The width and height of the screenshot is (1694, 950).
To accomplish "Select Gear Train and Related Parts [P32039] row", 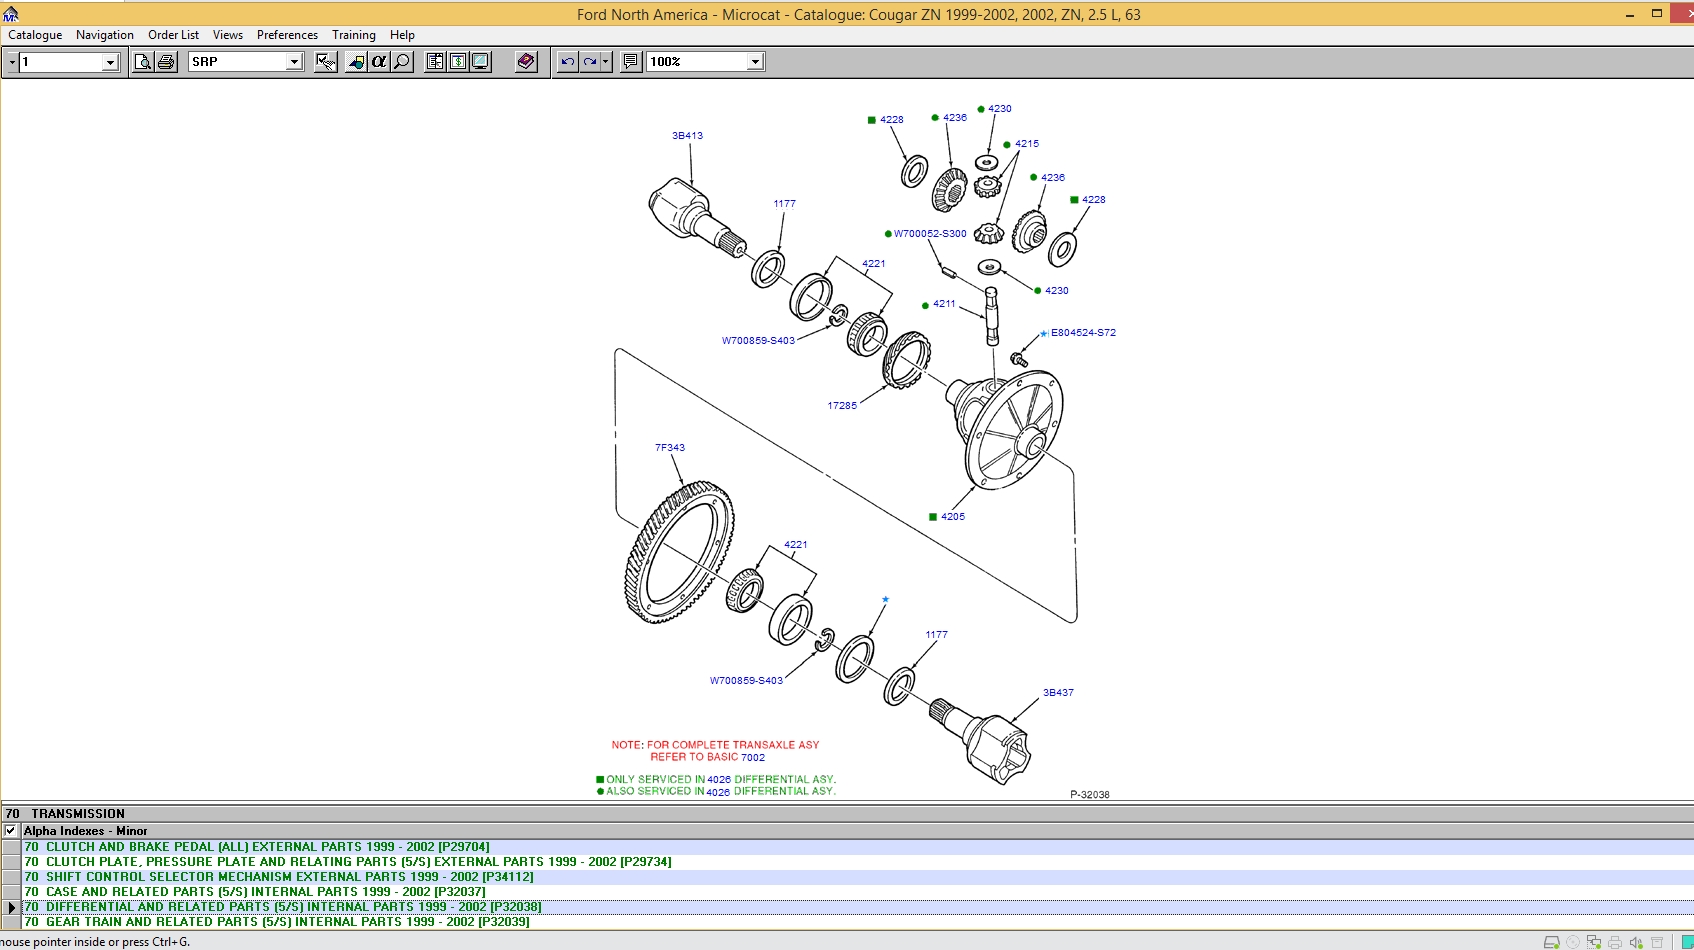I will click(x=858, y=922).
